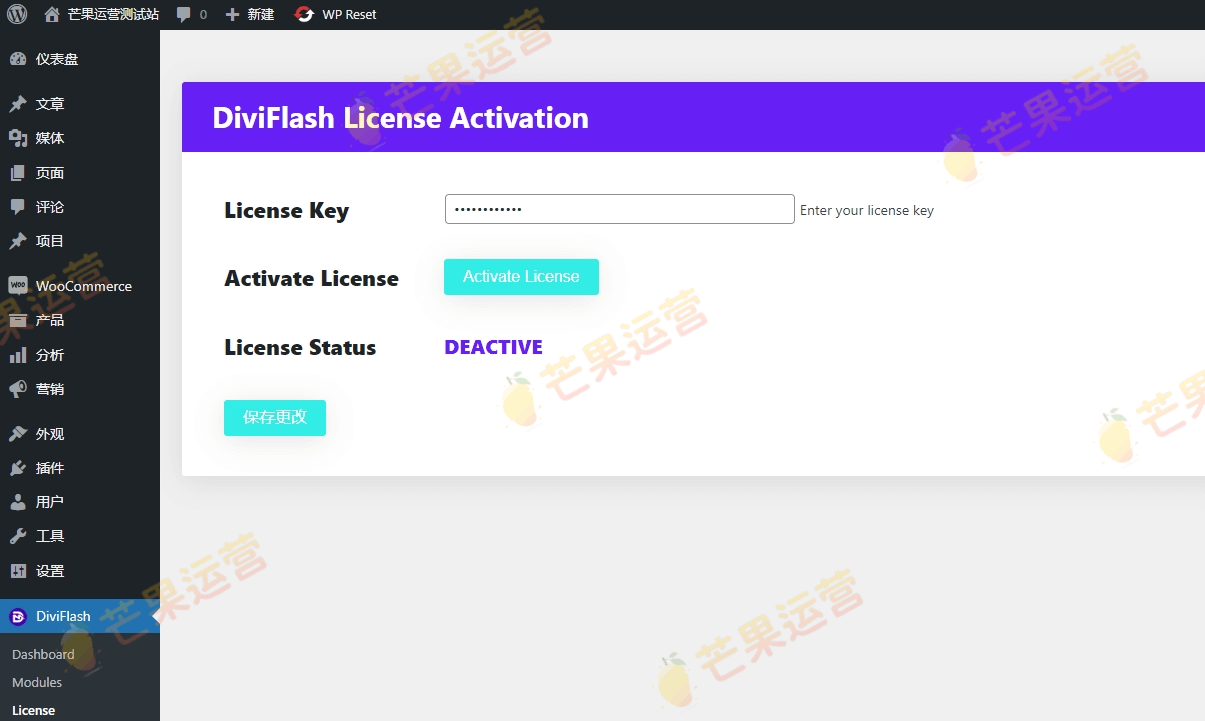Open the DiviFlash Dashboard submenu item
The image size is (1205, 721).
43,654
